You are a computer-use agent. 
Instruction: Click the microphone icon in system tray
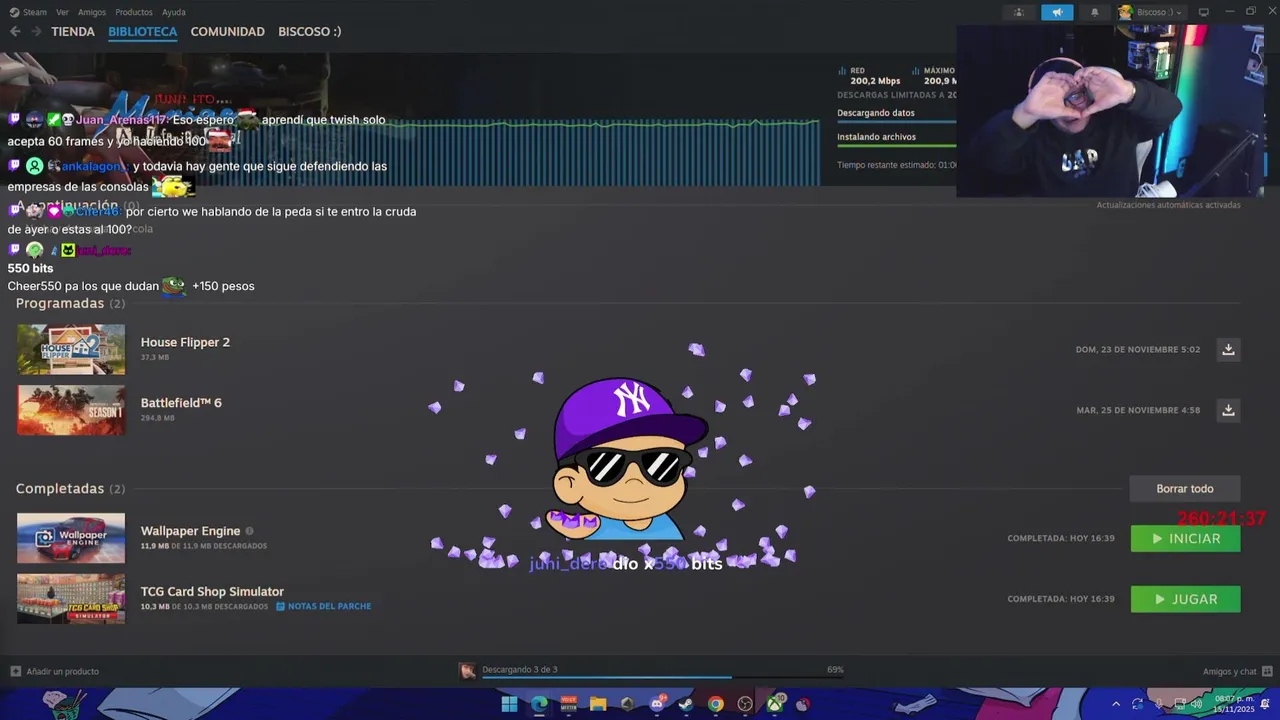[1159, 704]
